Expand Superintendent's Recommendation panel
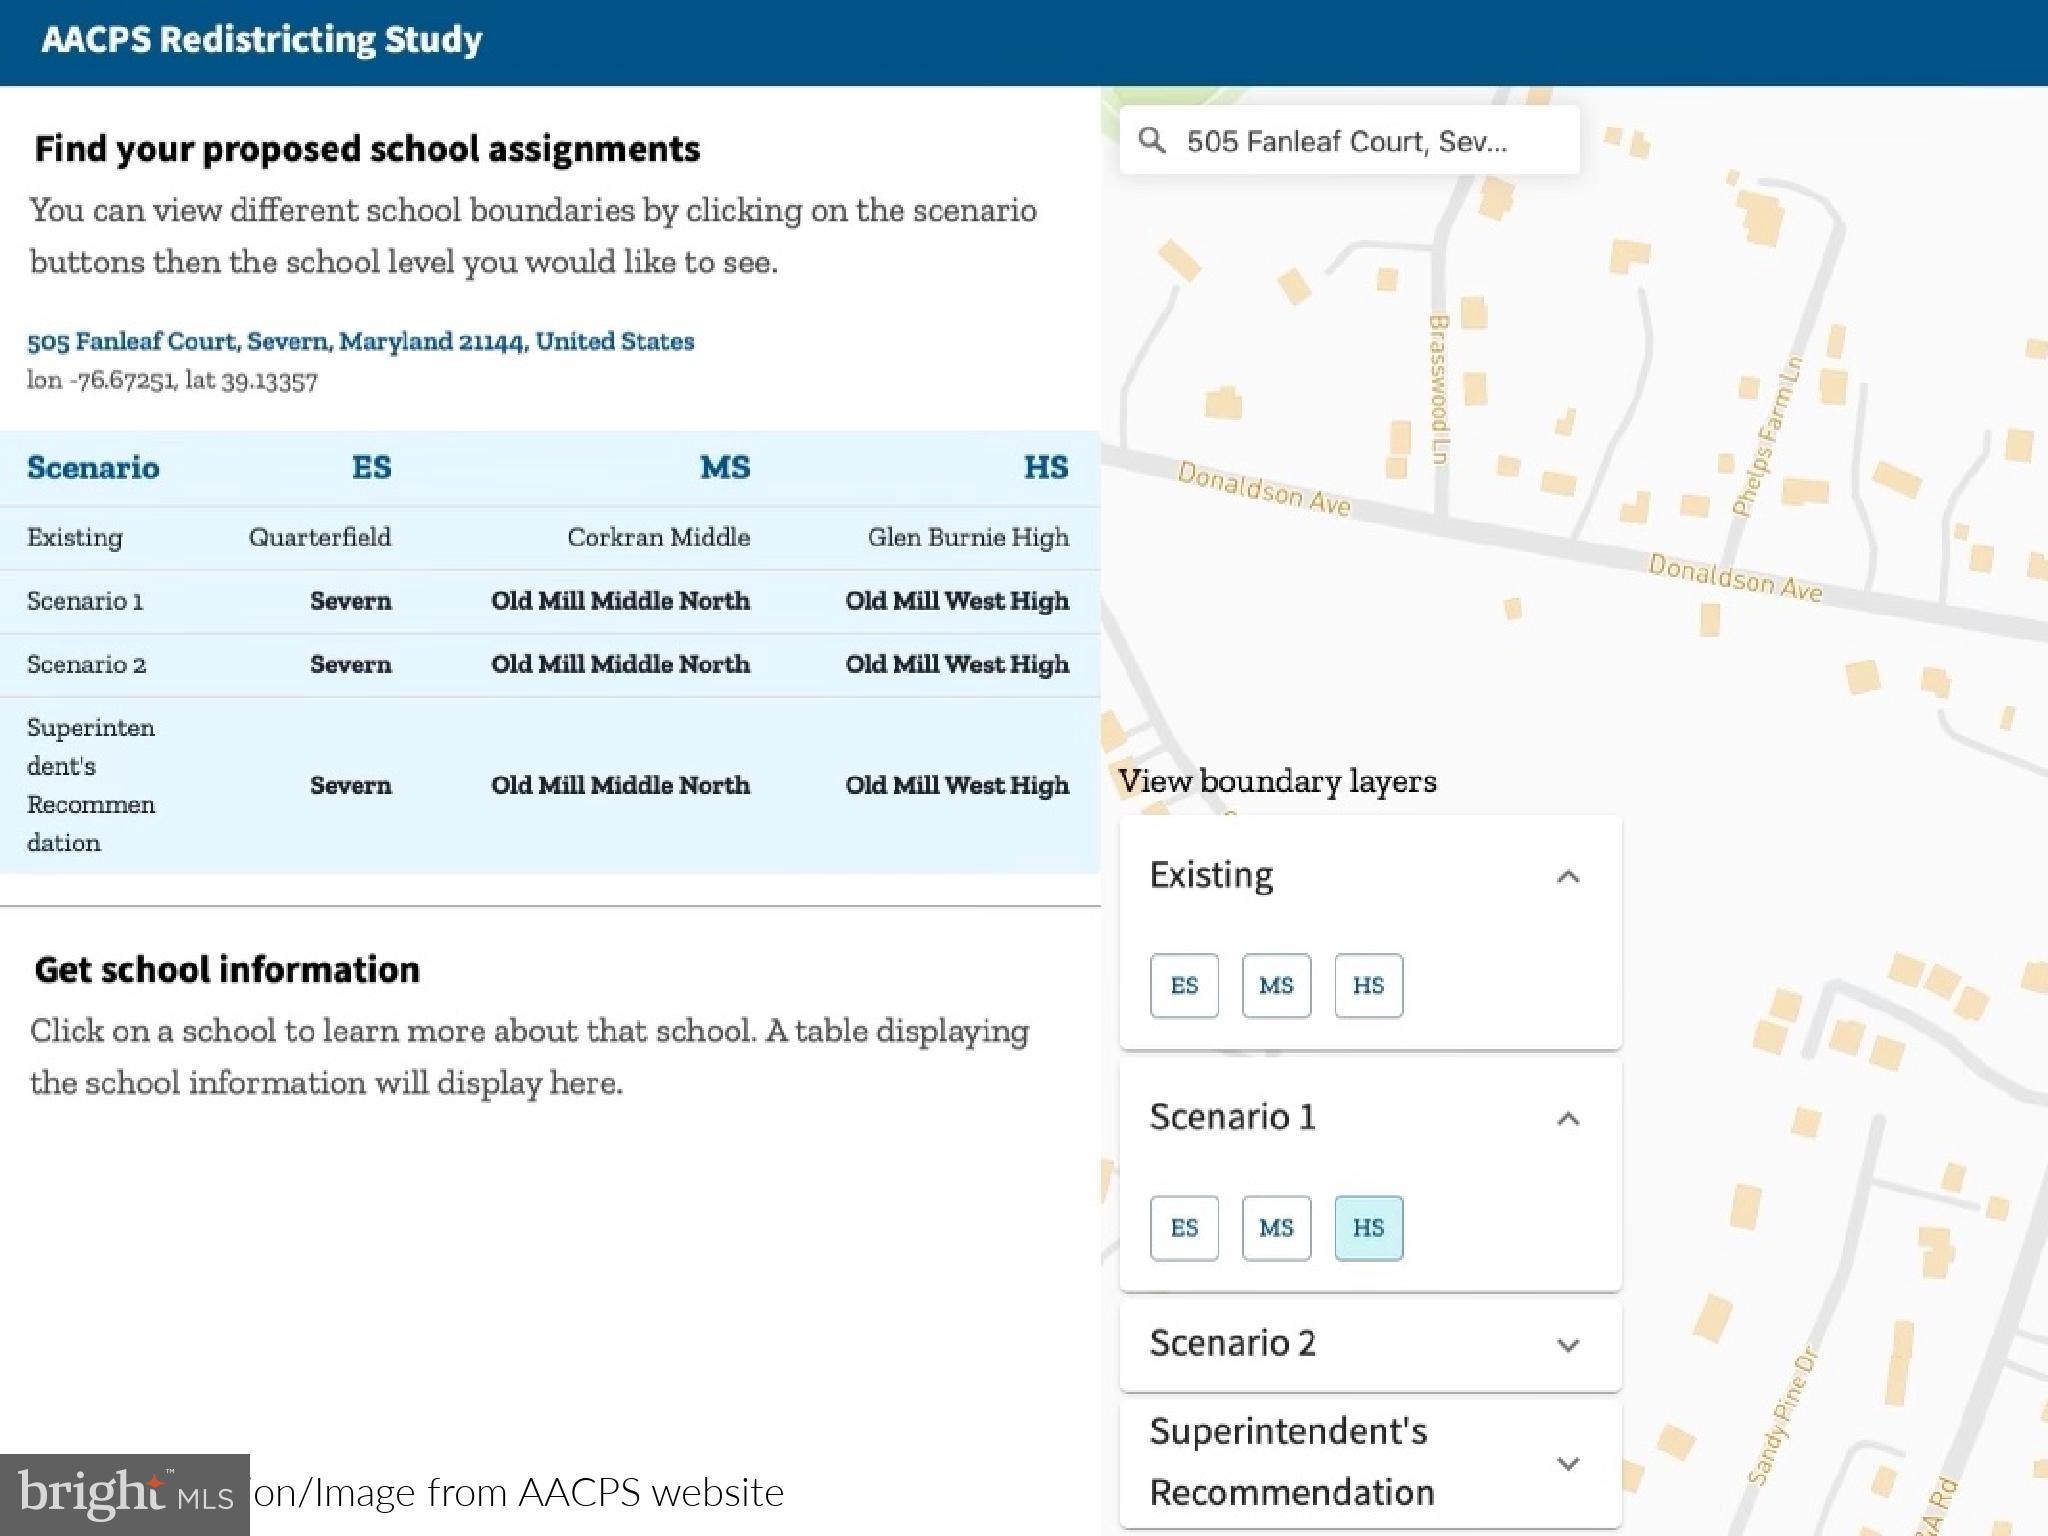This screenshot has width=2048, height=1536. [1568, 1463]
